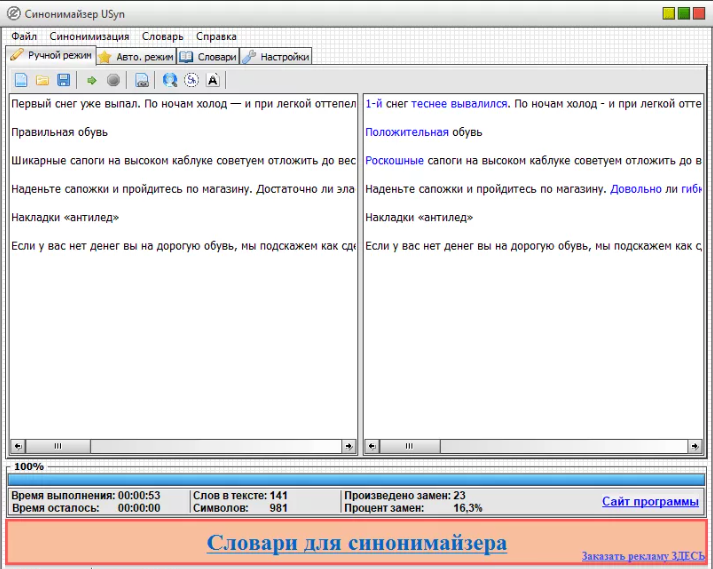Open the Синонимизация menu
The width and height of the screenshot is (713, 569).
[90, 36]
